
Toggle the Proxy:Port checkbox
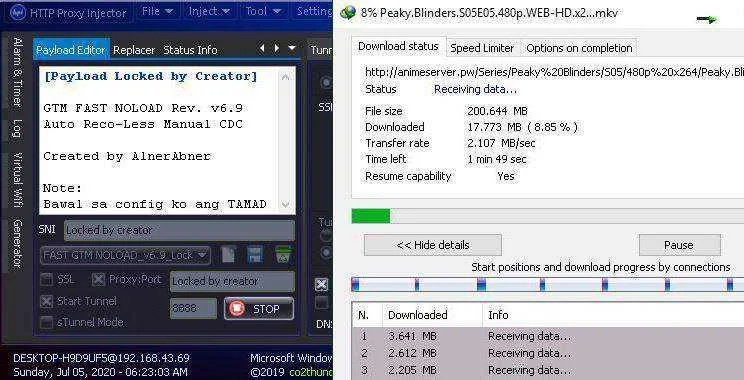coord(98,280)
